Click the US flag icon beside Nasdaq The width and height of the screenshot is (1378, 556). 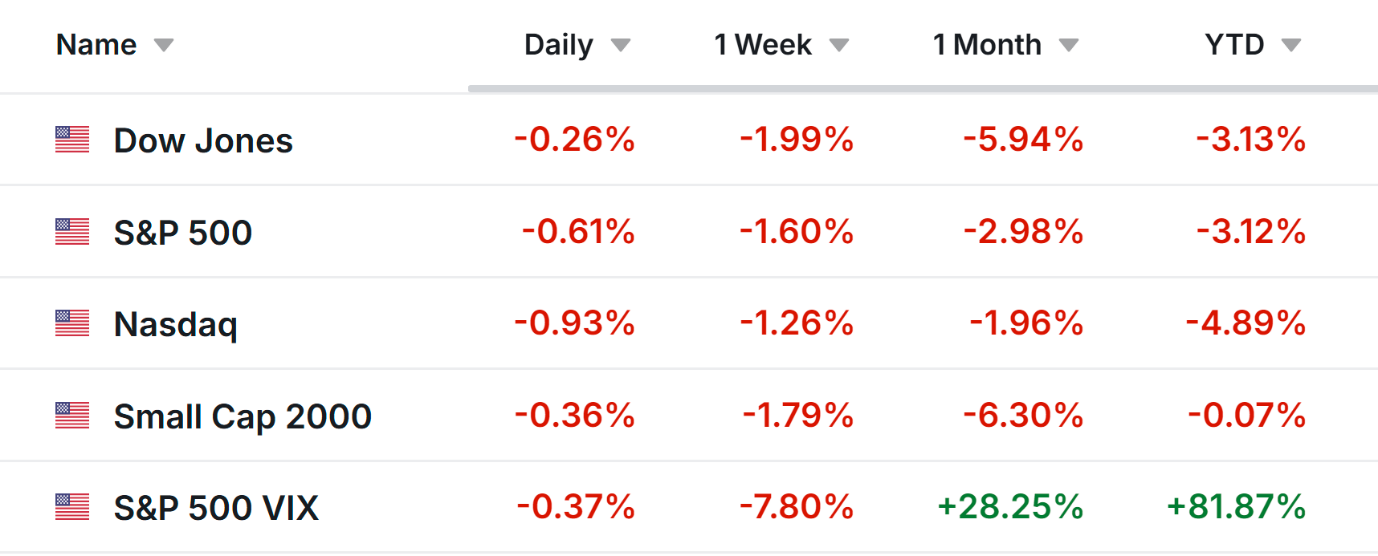pyautogui.click(x=72, y=323)
